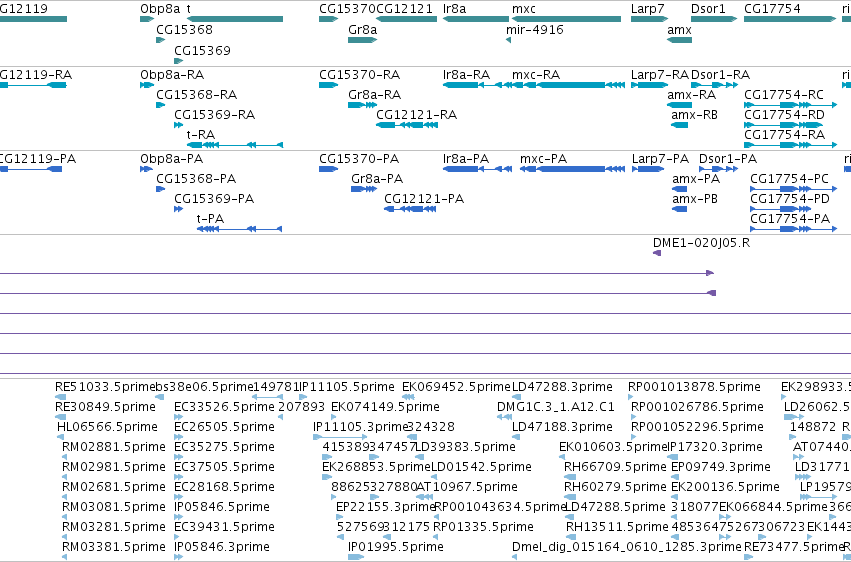Select the mxc-PA protein

coord(572,169)
